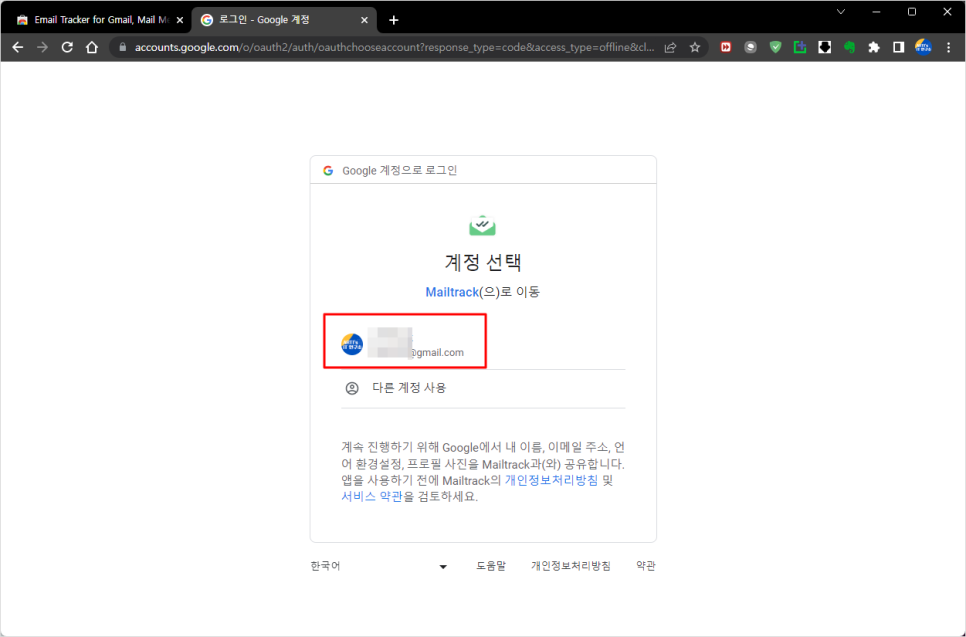Click the black pocket-style extension icon
The width and height of the screenshot is (966, 637).
(x=824, y=47)
